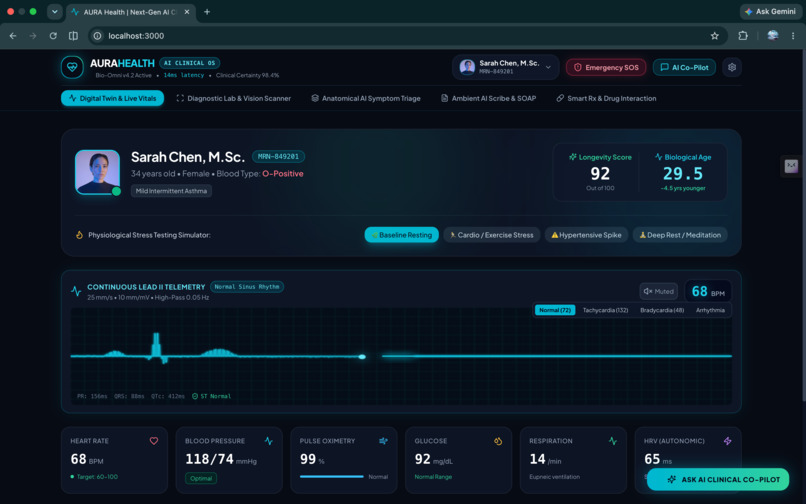Select Arrhythmia rhythm option
The image size is (806, 504).
[x=710, y=310]
